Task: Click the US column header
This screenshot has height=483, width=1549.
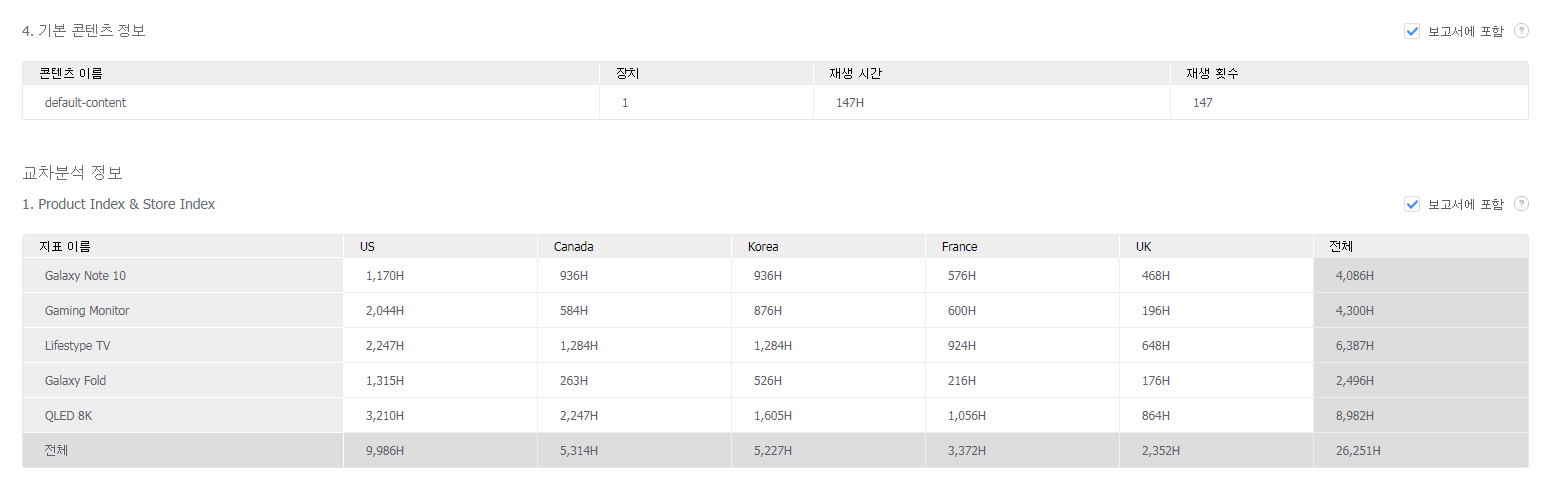Action: coord(368,247)
